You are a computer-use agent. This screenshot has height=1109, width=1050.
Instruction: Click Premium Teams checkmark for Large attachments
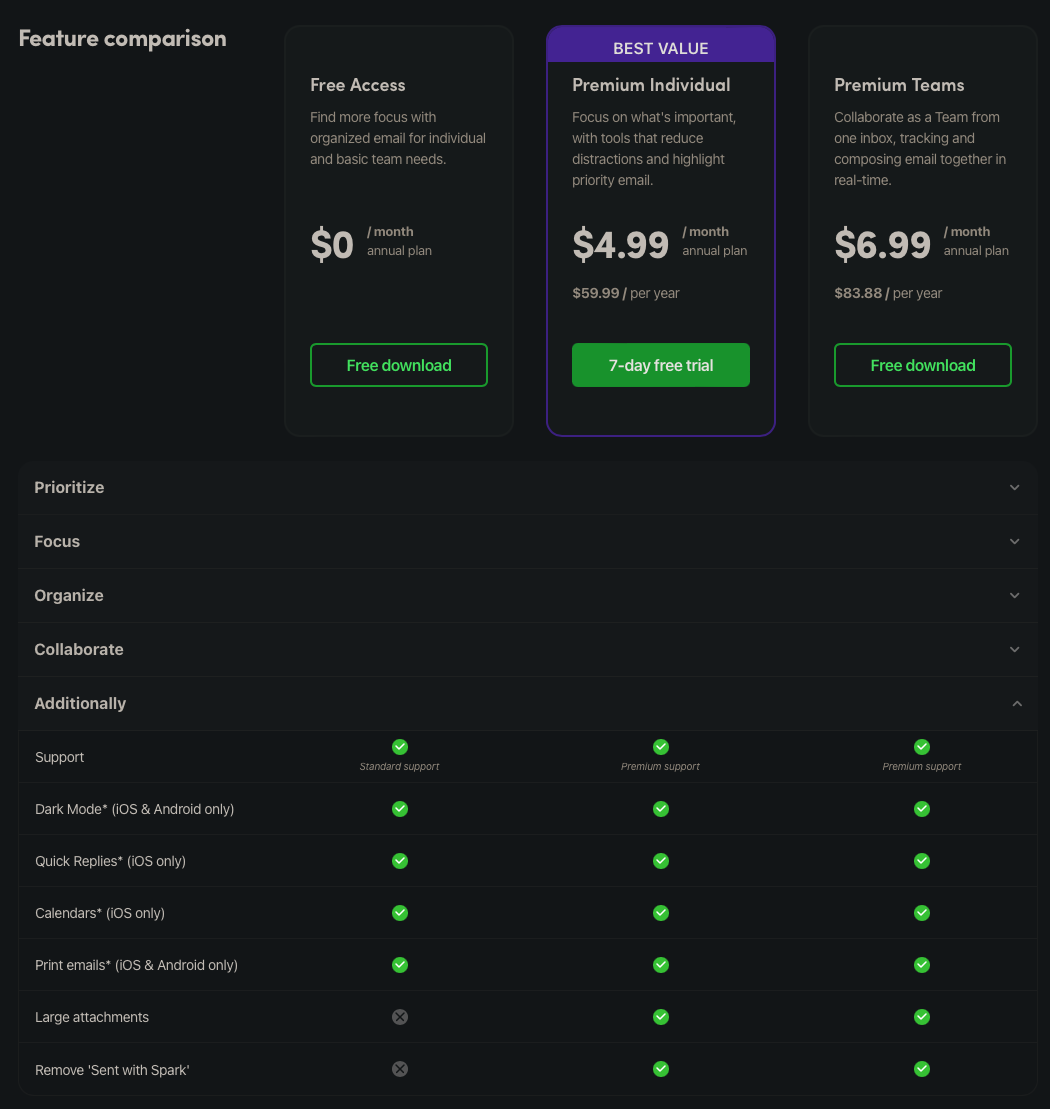click(921, 1016)
